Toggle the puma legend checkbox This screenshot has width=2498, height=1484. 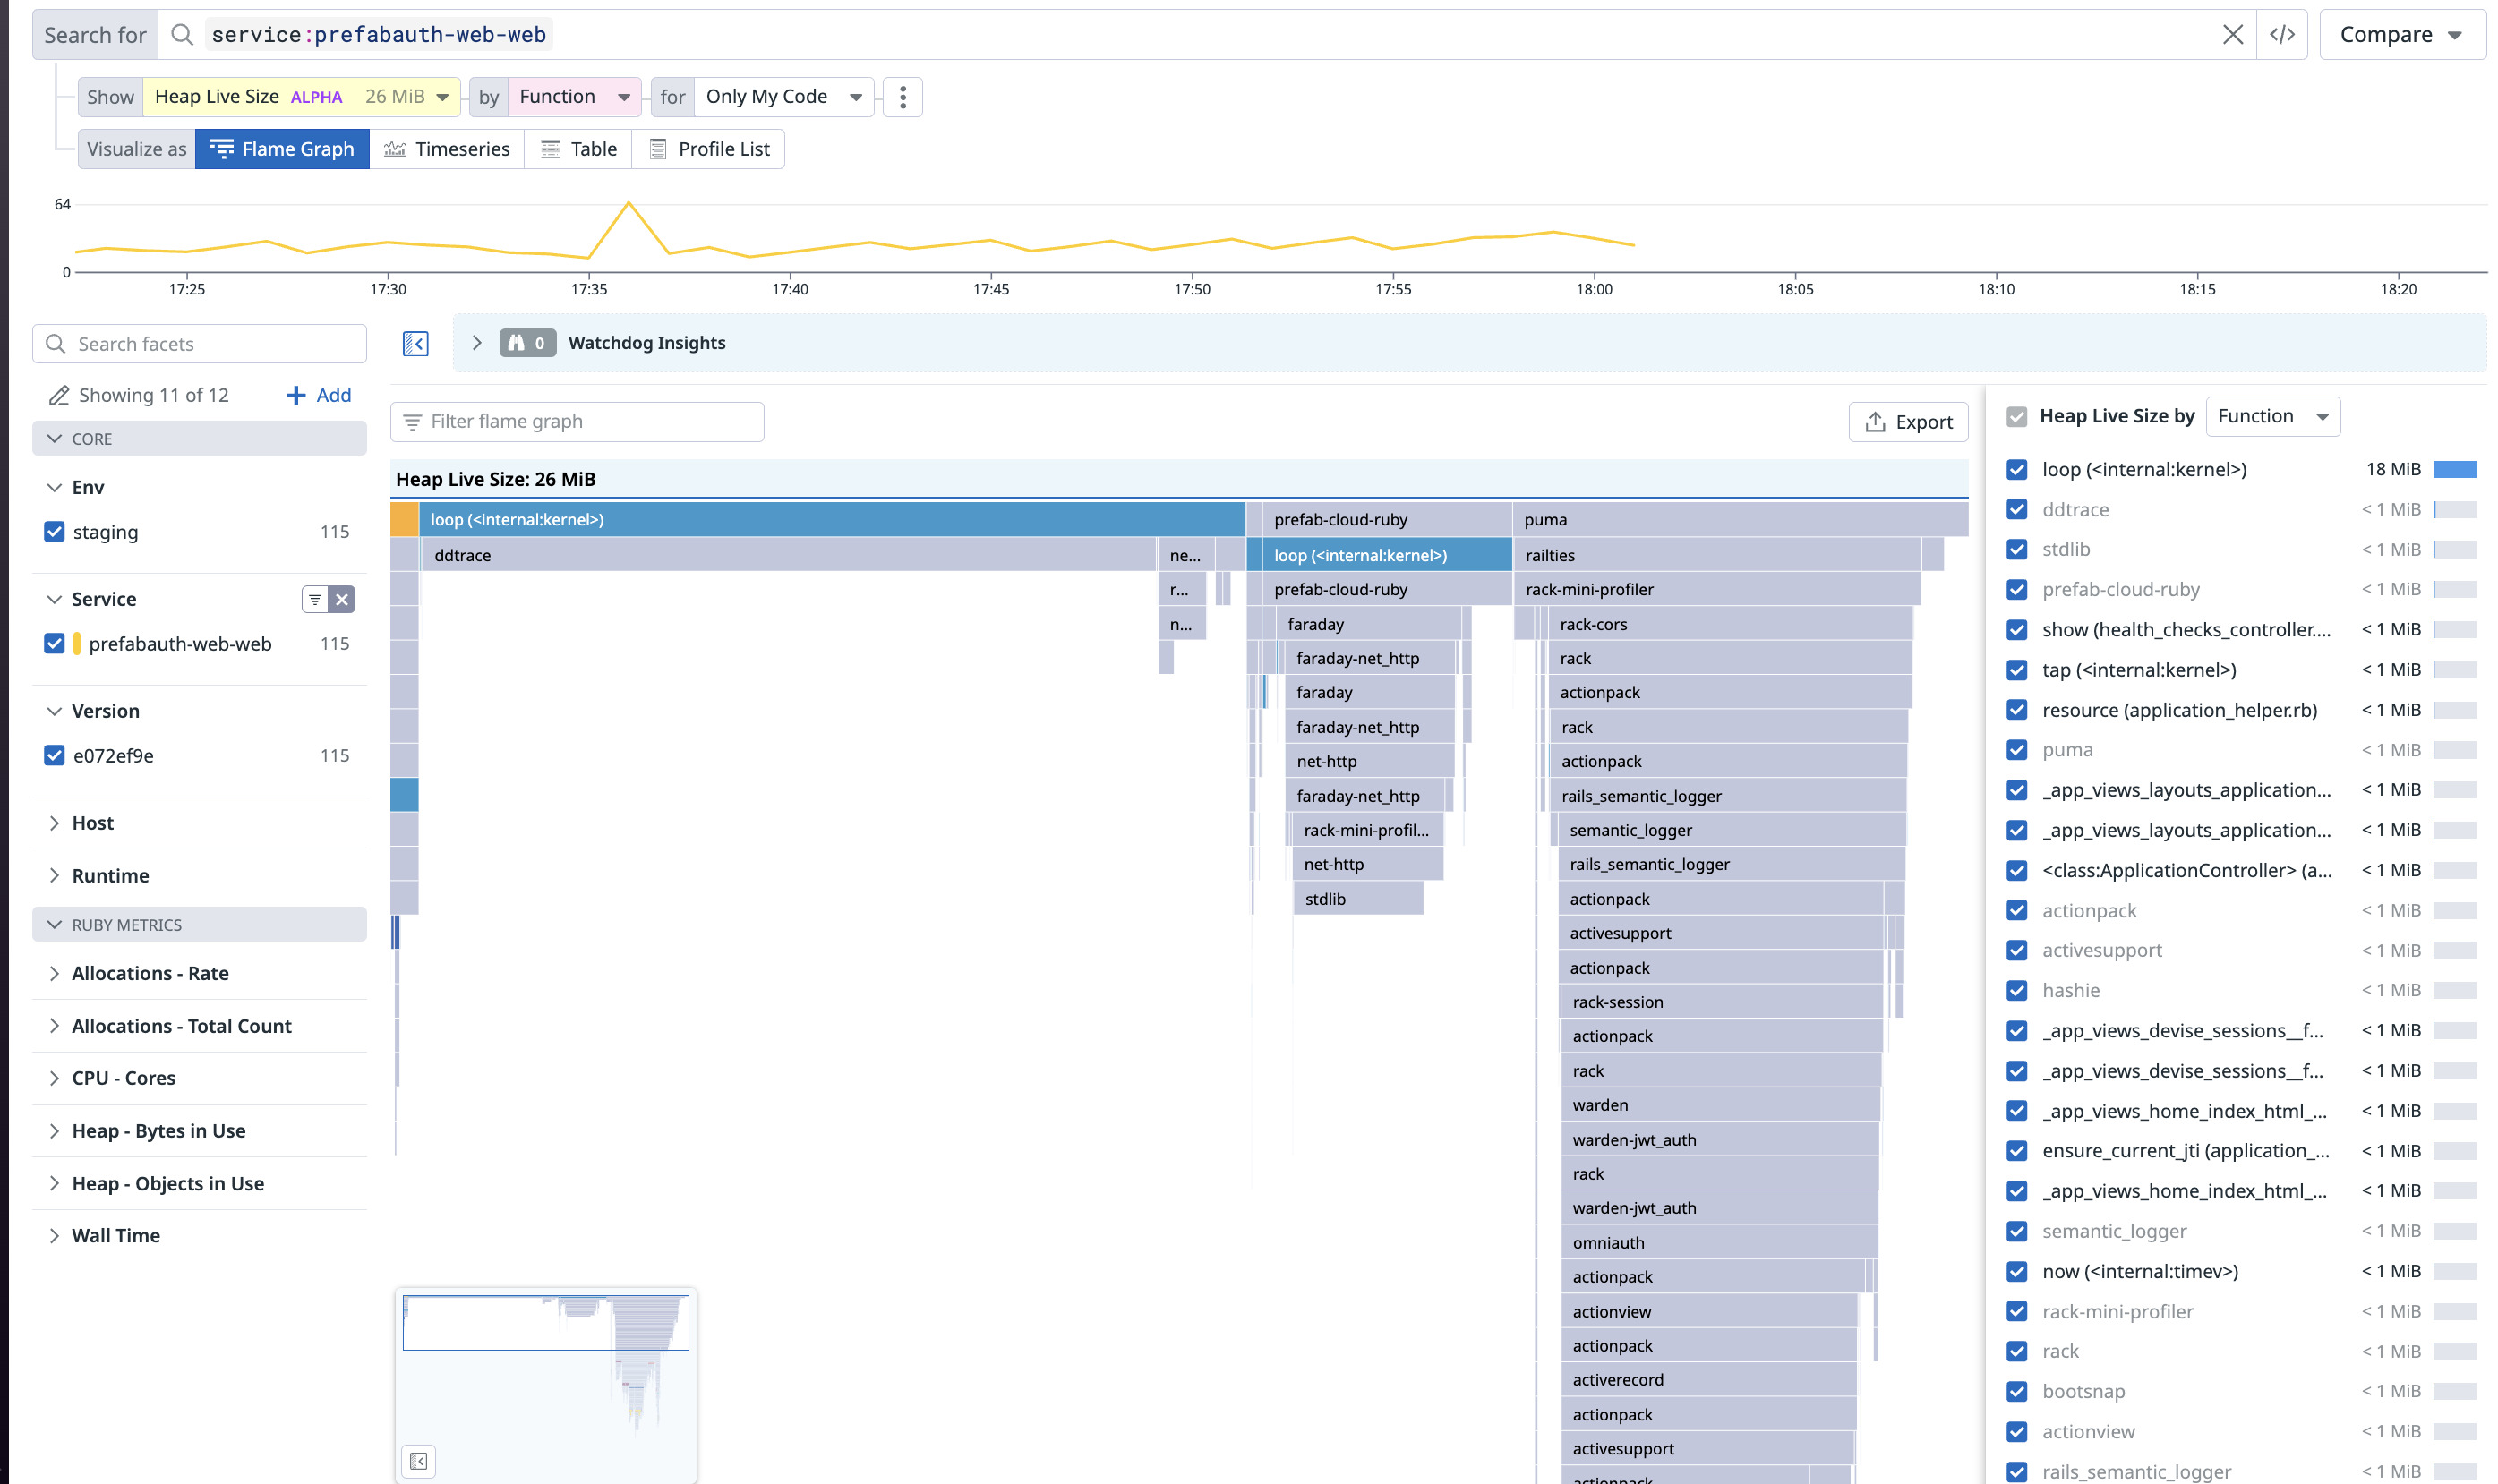click(2016, 750)
